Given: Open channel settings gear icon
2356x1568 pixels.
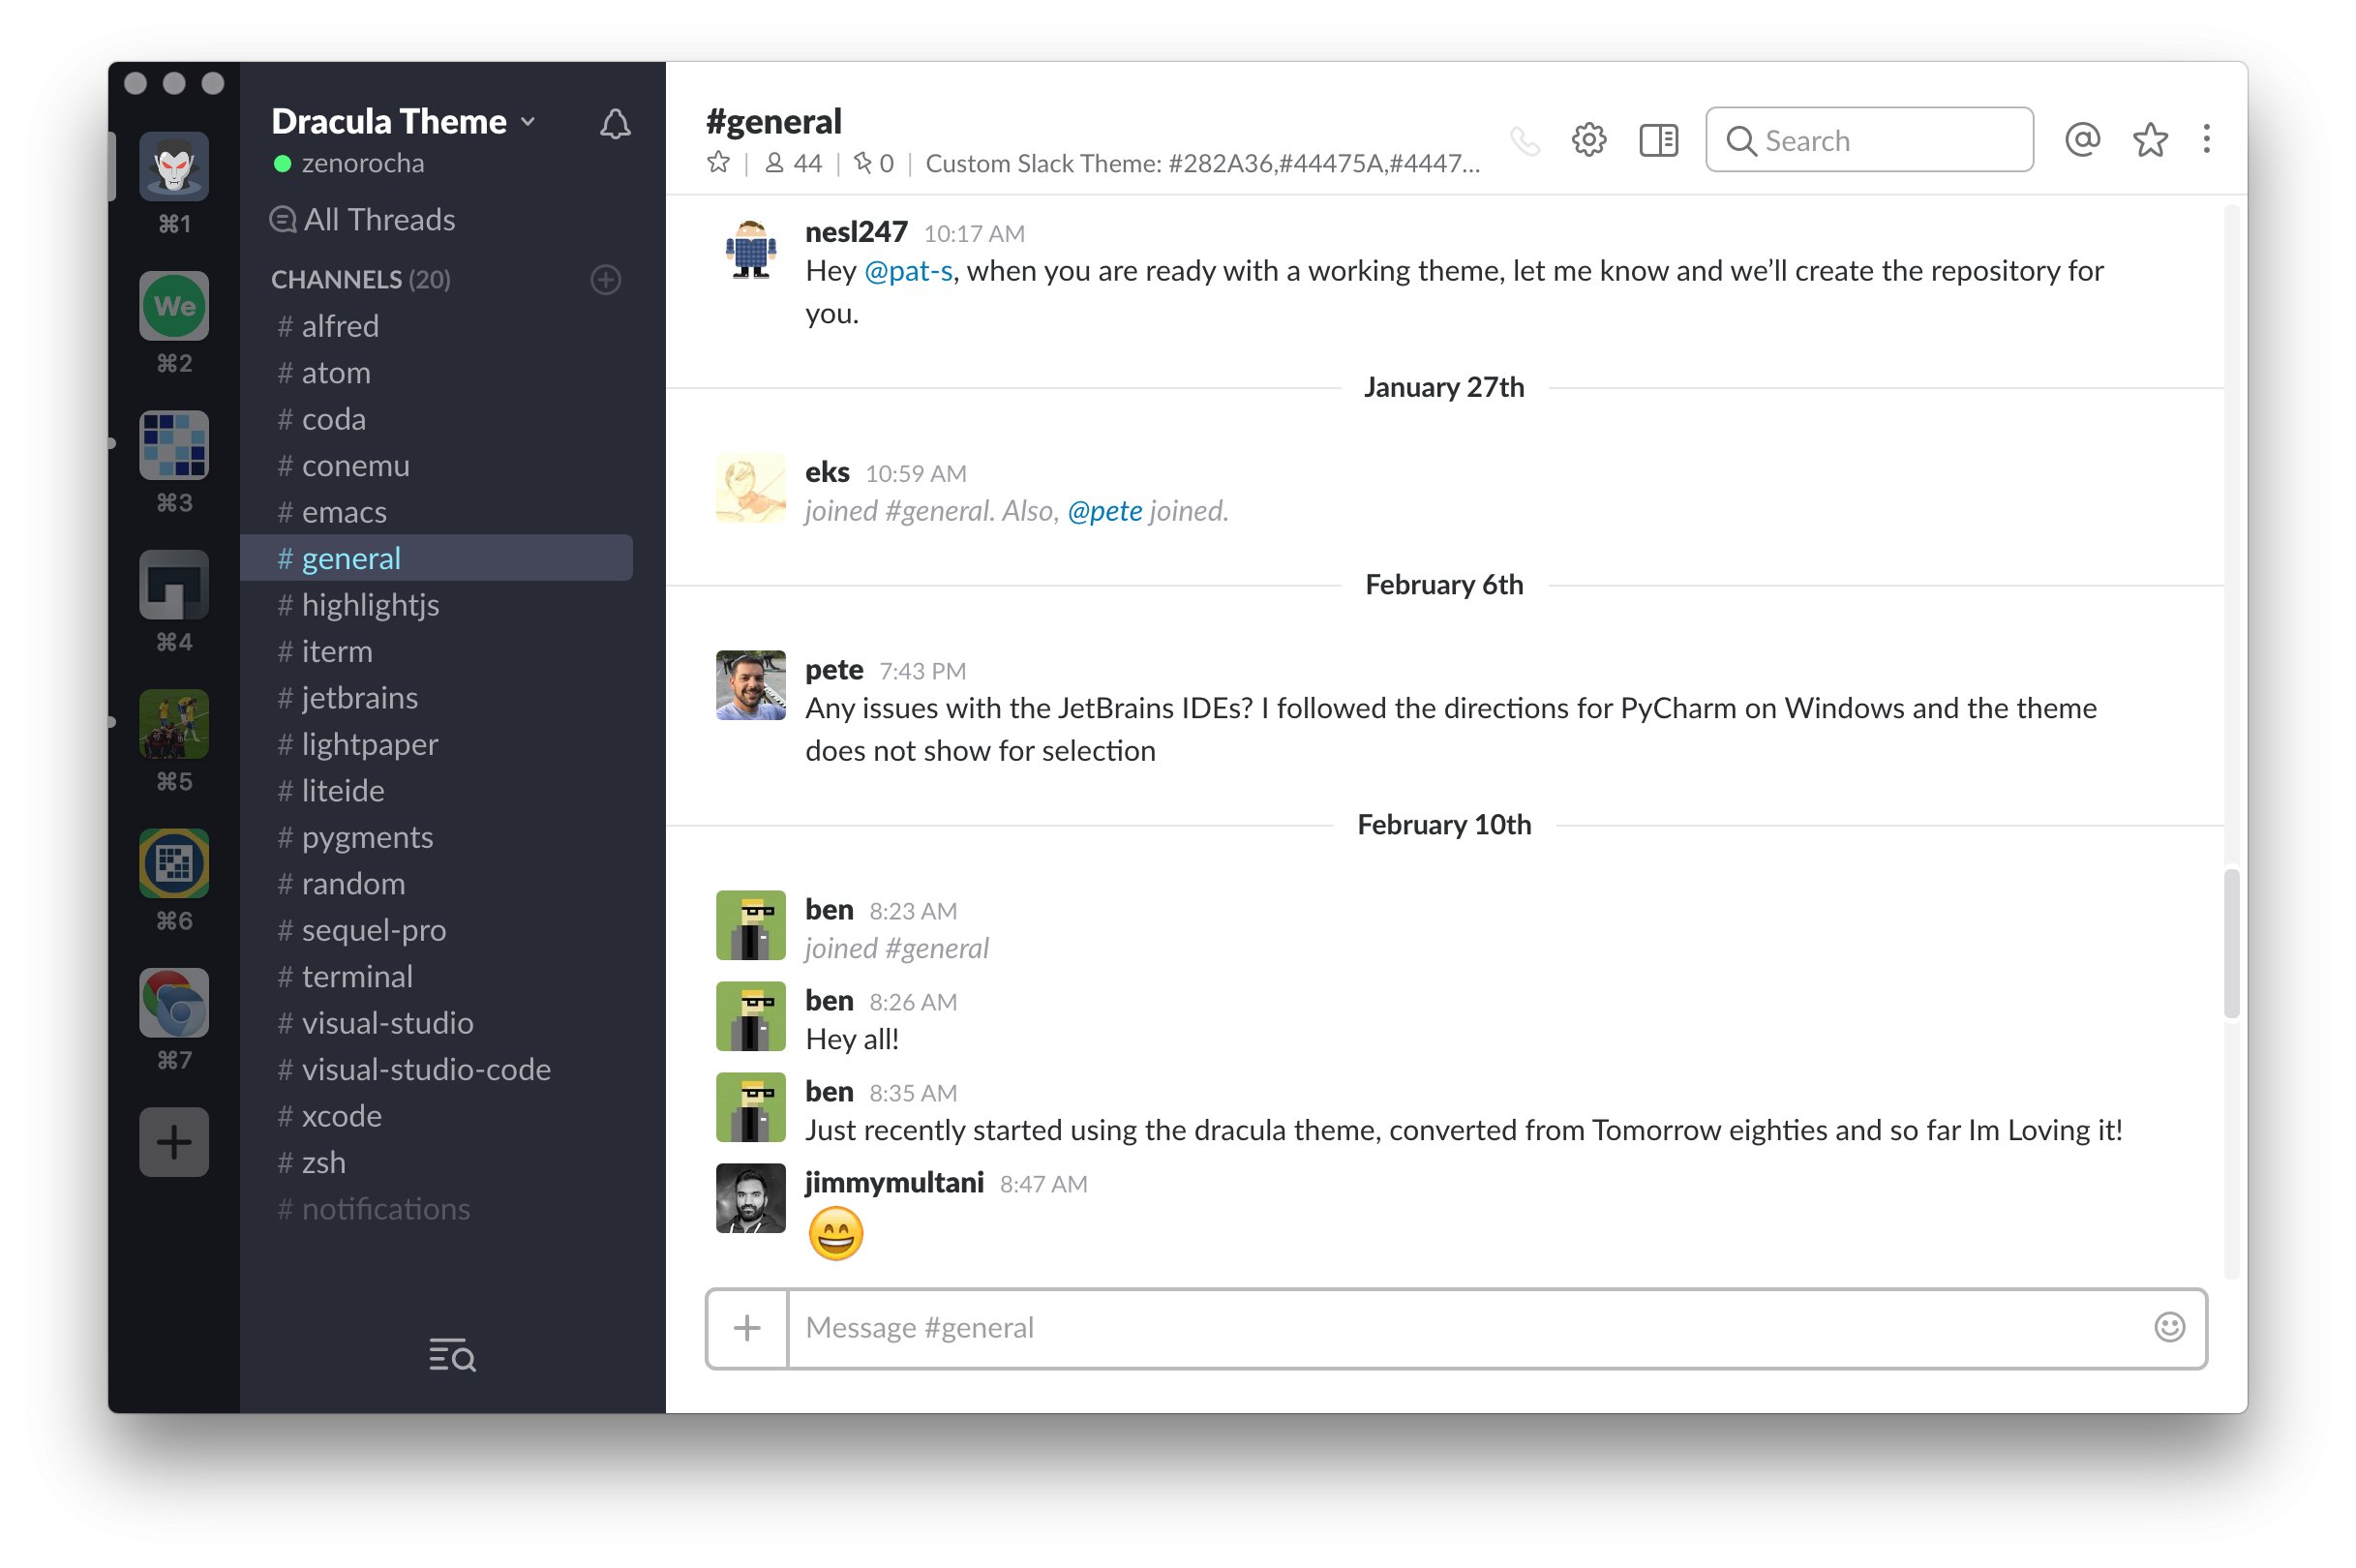Looking at the screenshot, I should click(1589, 140).
